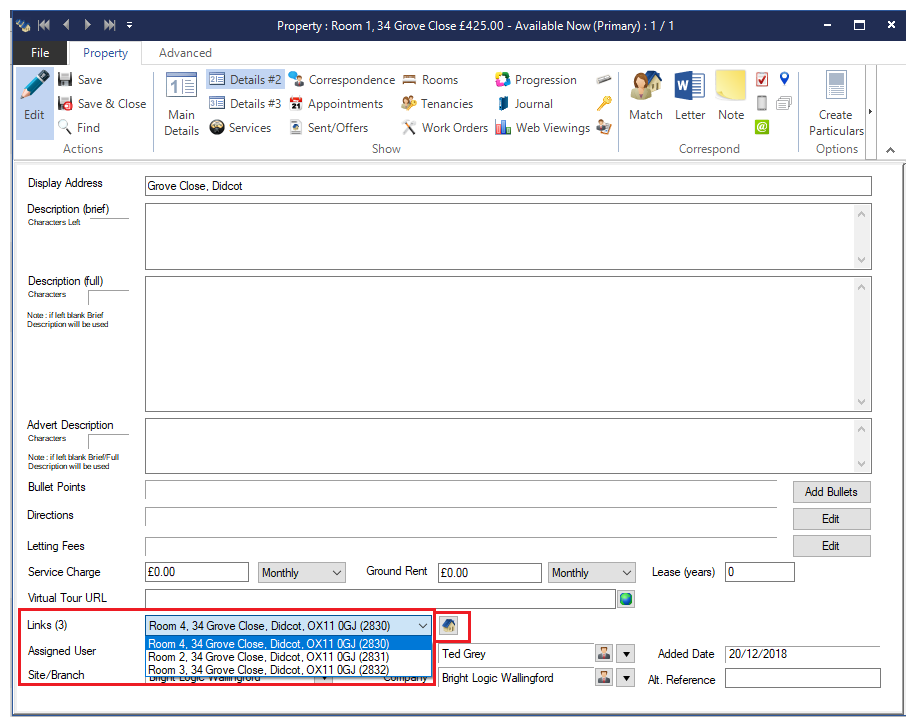This screenshot has width=916, height=727.
Task: Select Room 2, 34 Grove Close link
Action: click(269, 656)
